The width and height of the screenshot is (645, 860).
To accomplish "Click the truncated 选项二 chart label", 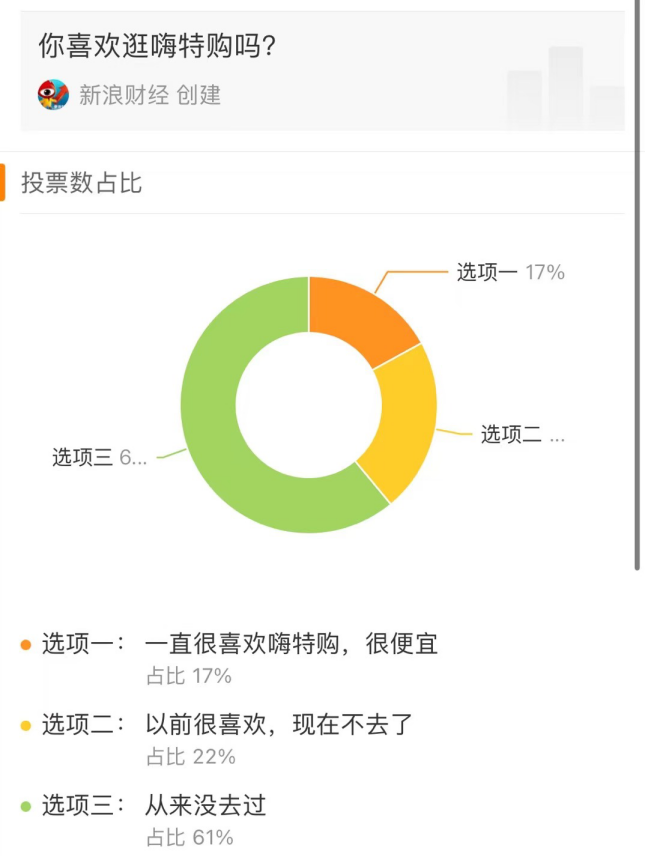I will [522, 435].
